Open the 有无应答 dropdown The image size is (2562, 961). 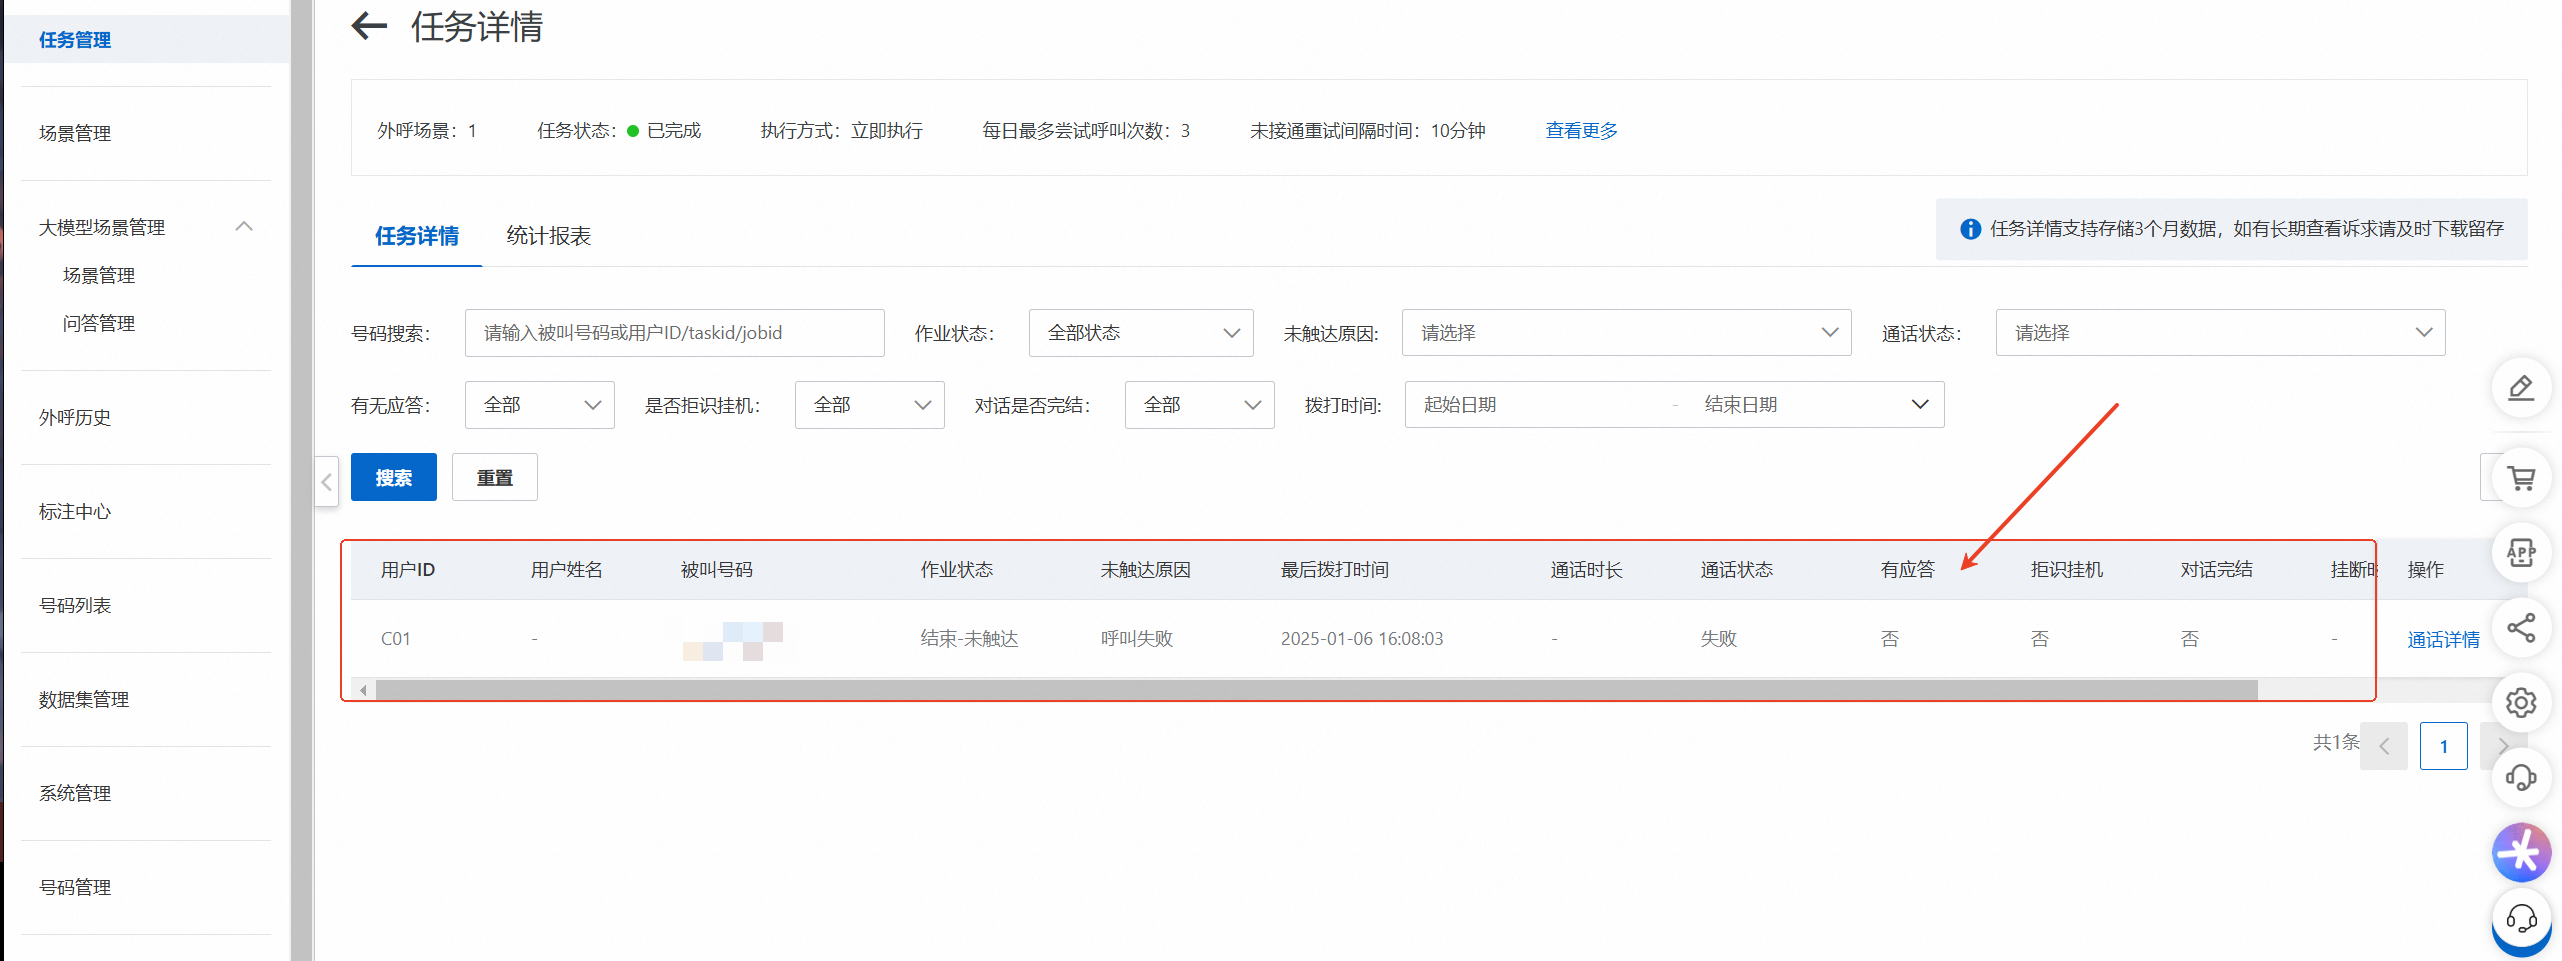(x=540, y=405)
